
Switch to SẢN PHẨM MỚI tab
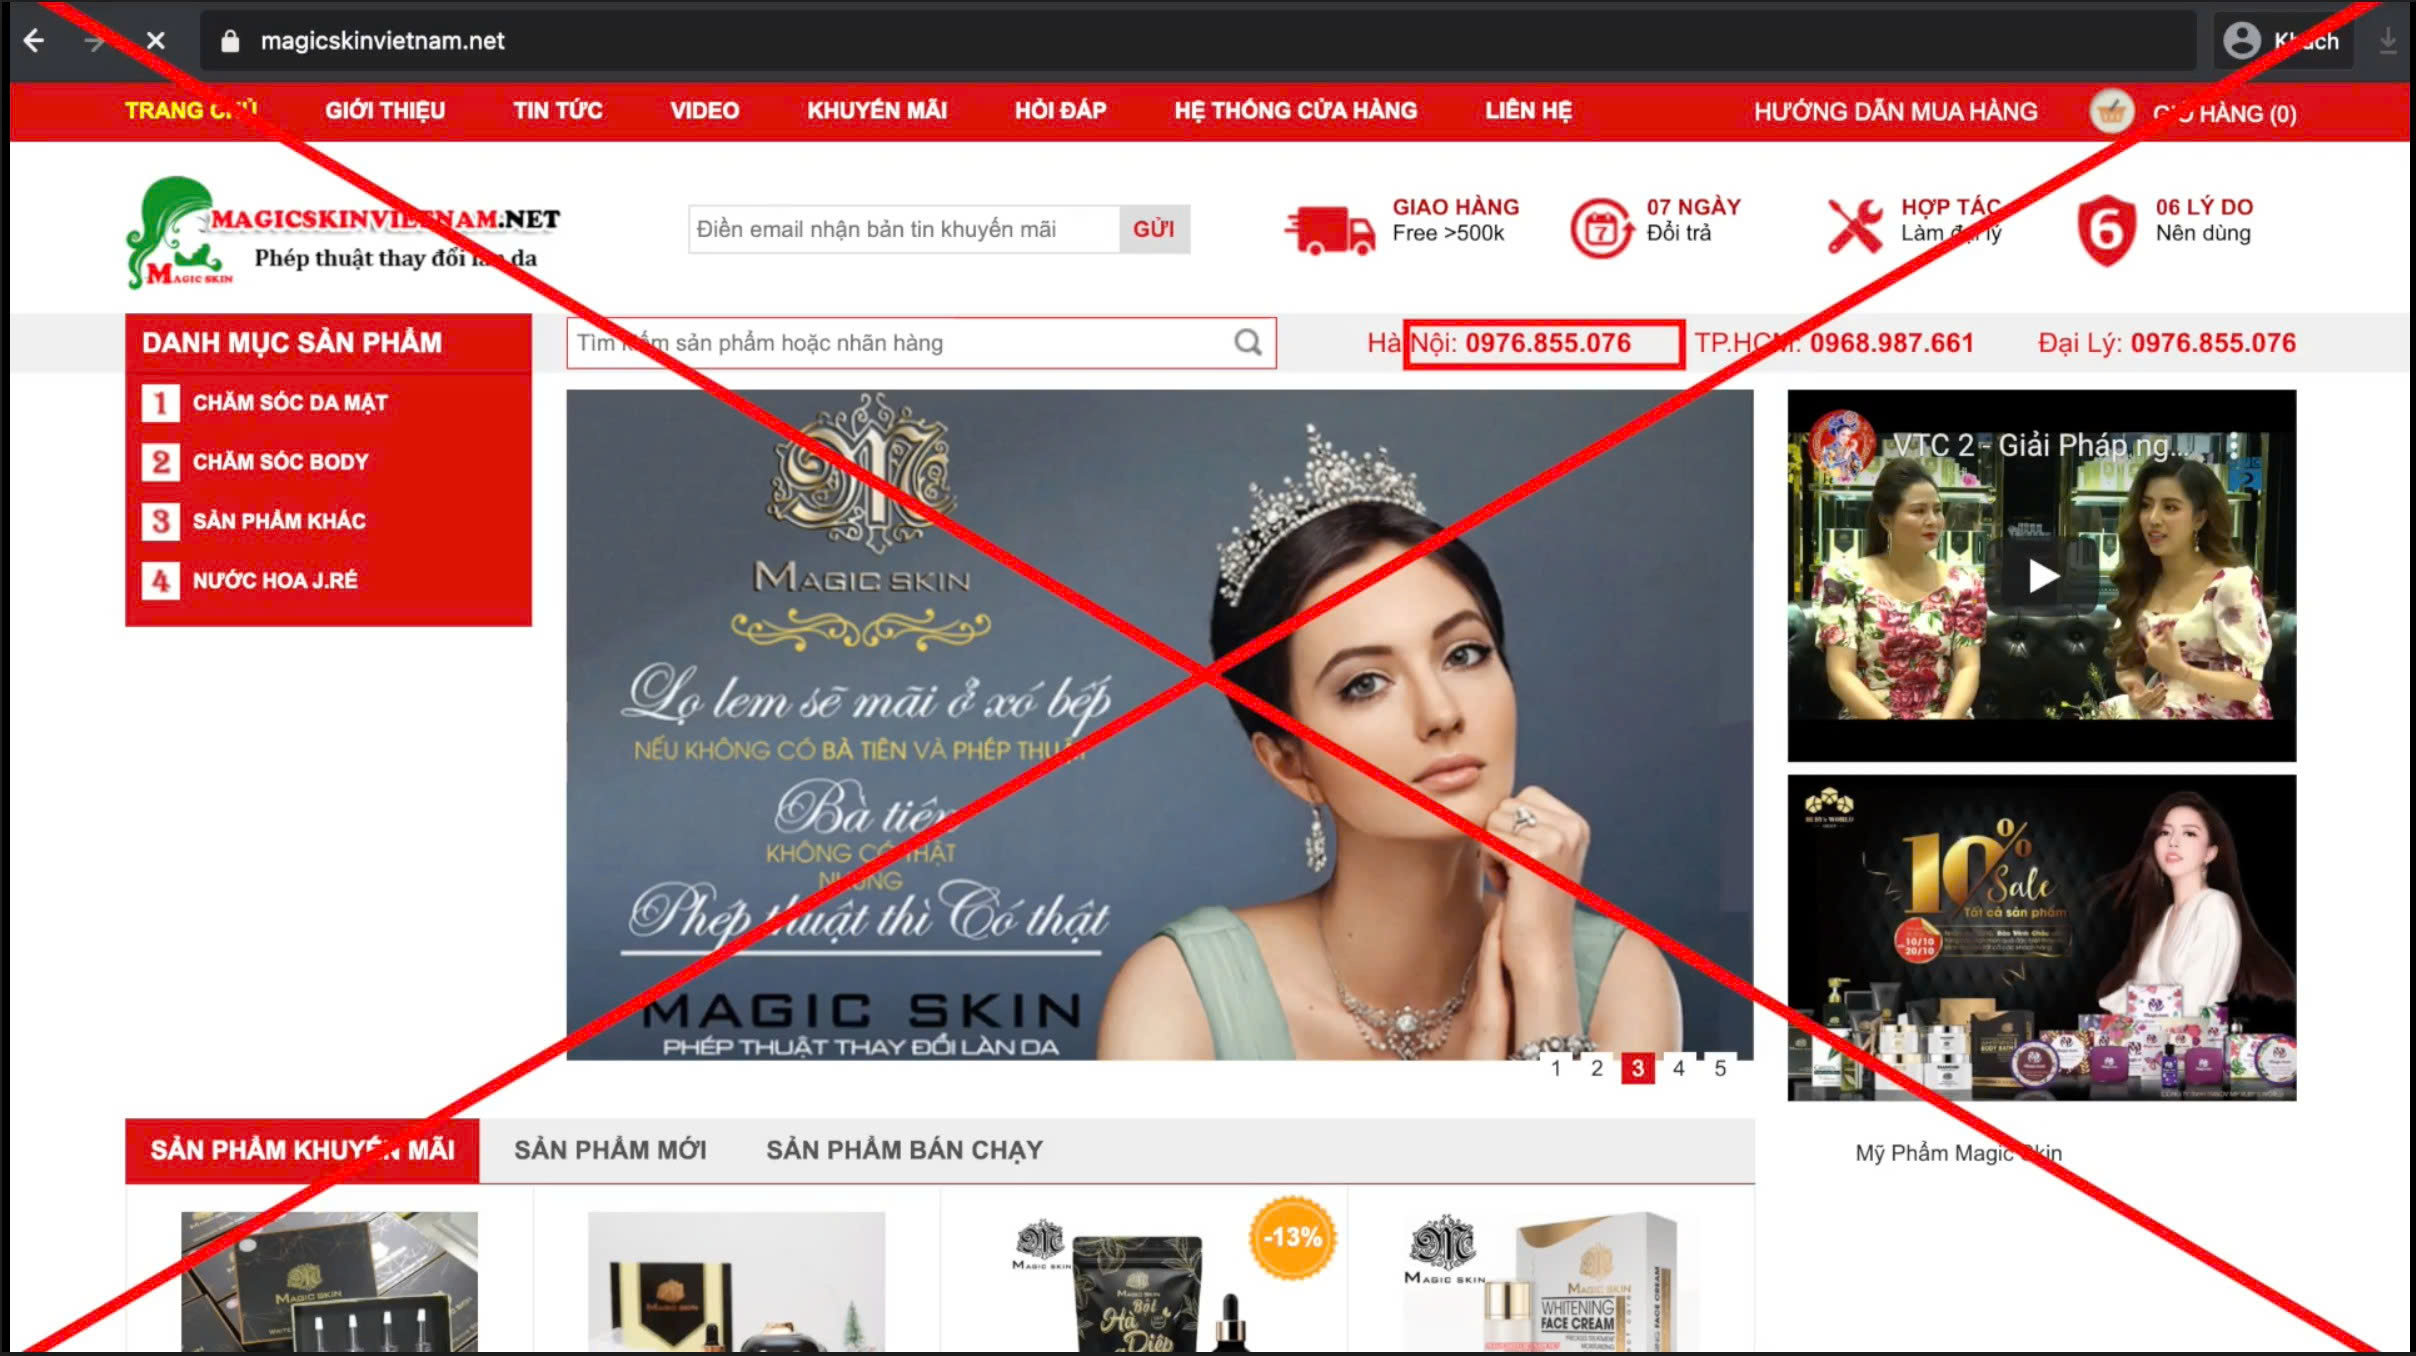pyautogui.click(x=610, y=1150)
